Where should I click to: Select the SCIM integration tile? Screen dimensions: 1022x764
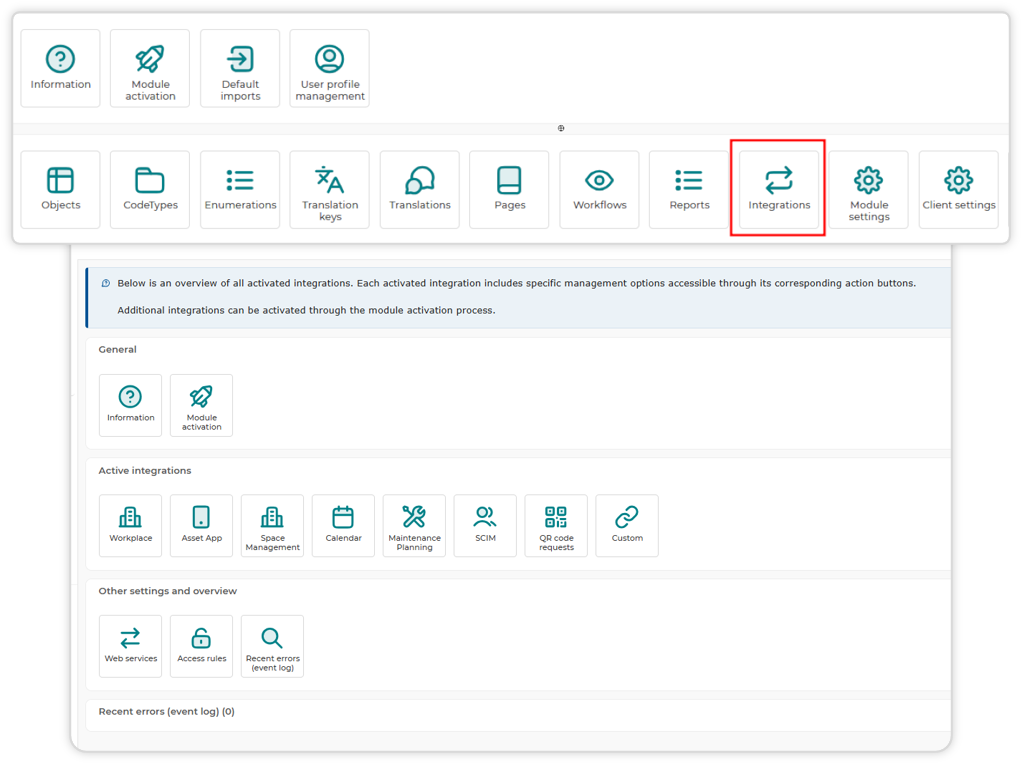(485, 525)
